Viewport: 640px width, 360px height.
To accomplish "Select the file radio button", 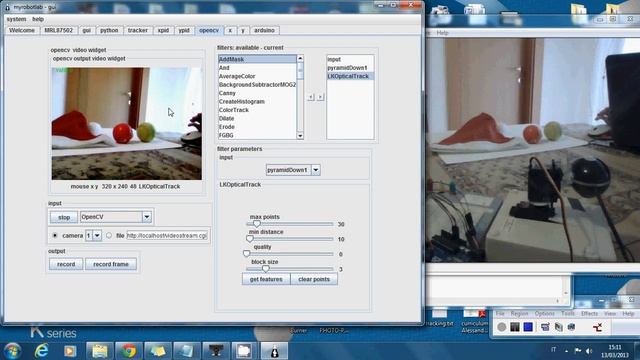I will point(109,236).
